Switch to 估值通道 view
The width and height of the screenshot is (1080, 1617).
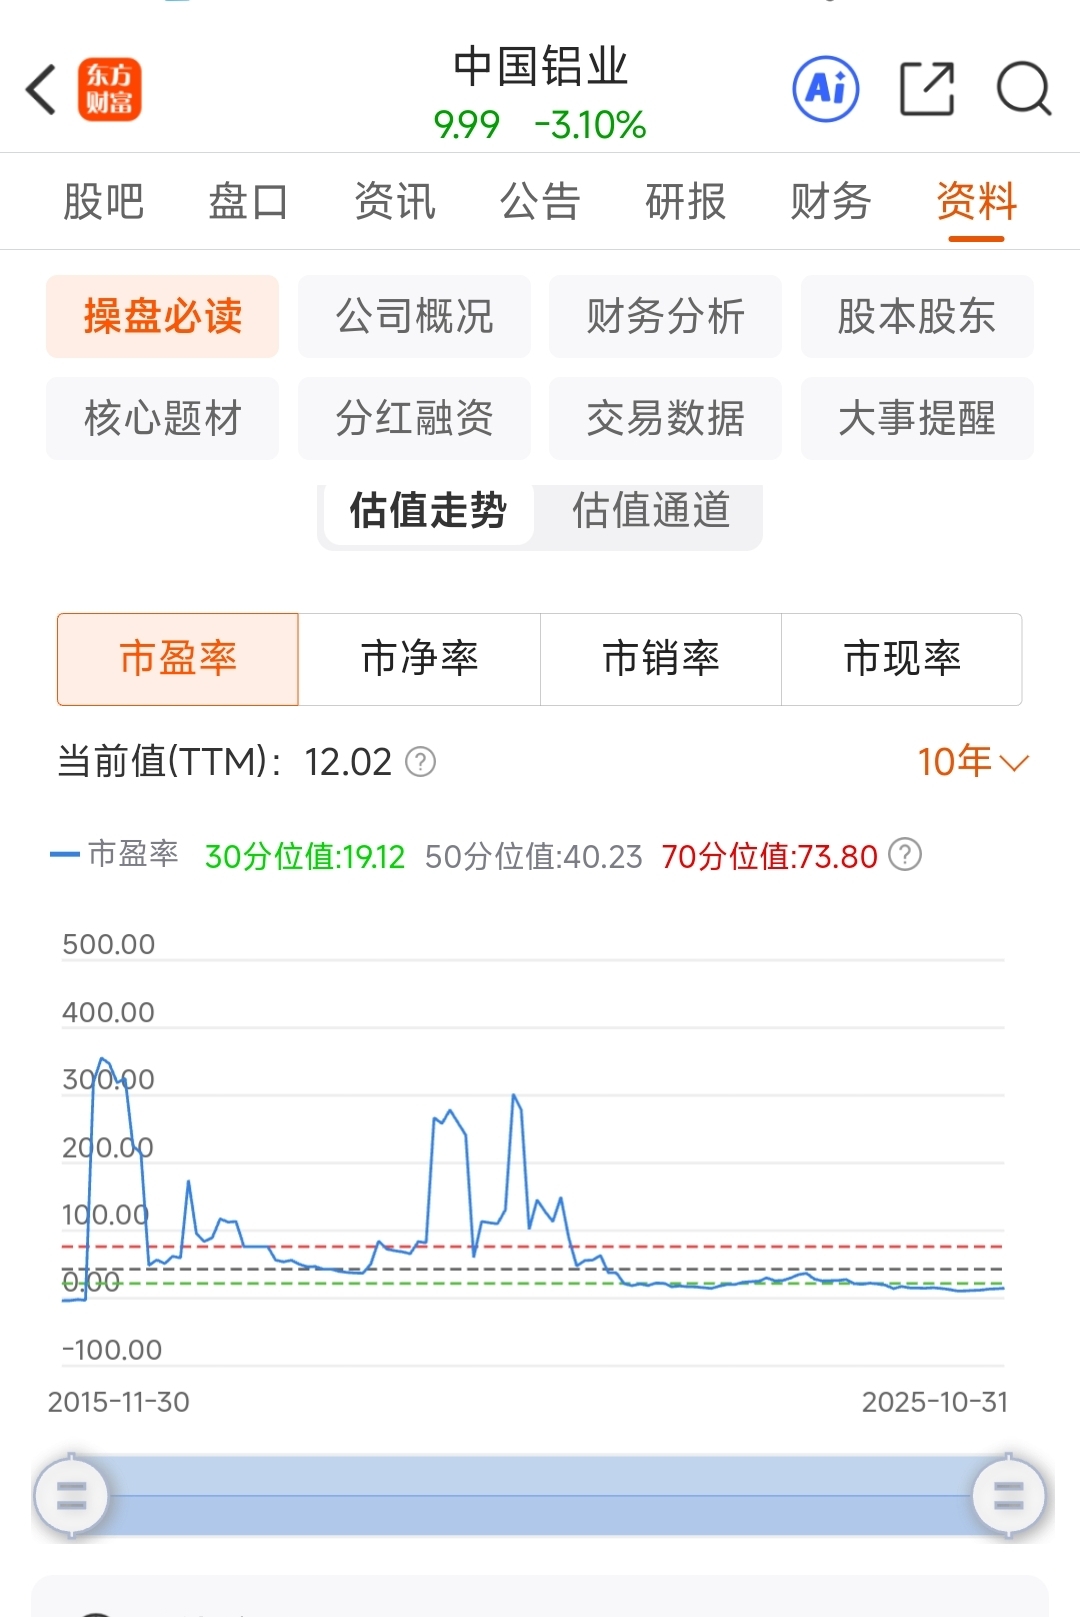click(651, 510)
